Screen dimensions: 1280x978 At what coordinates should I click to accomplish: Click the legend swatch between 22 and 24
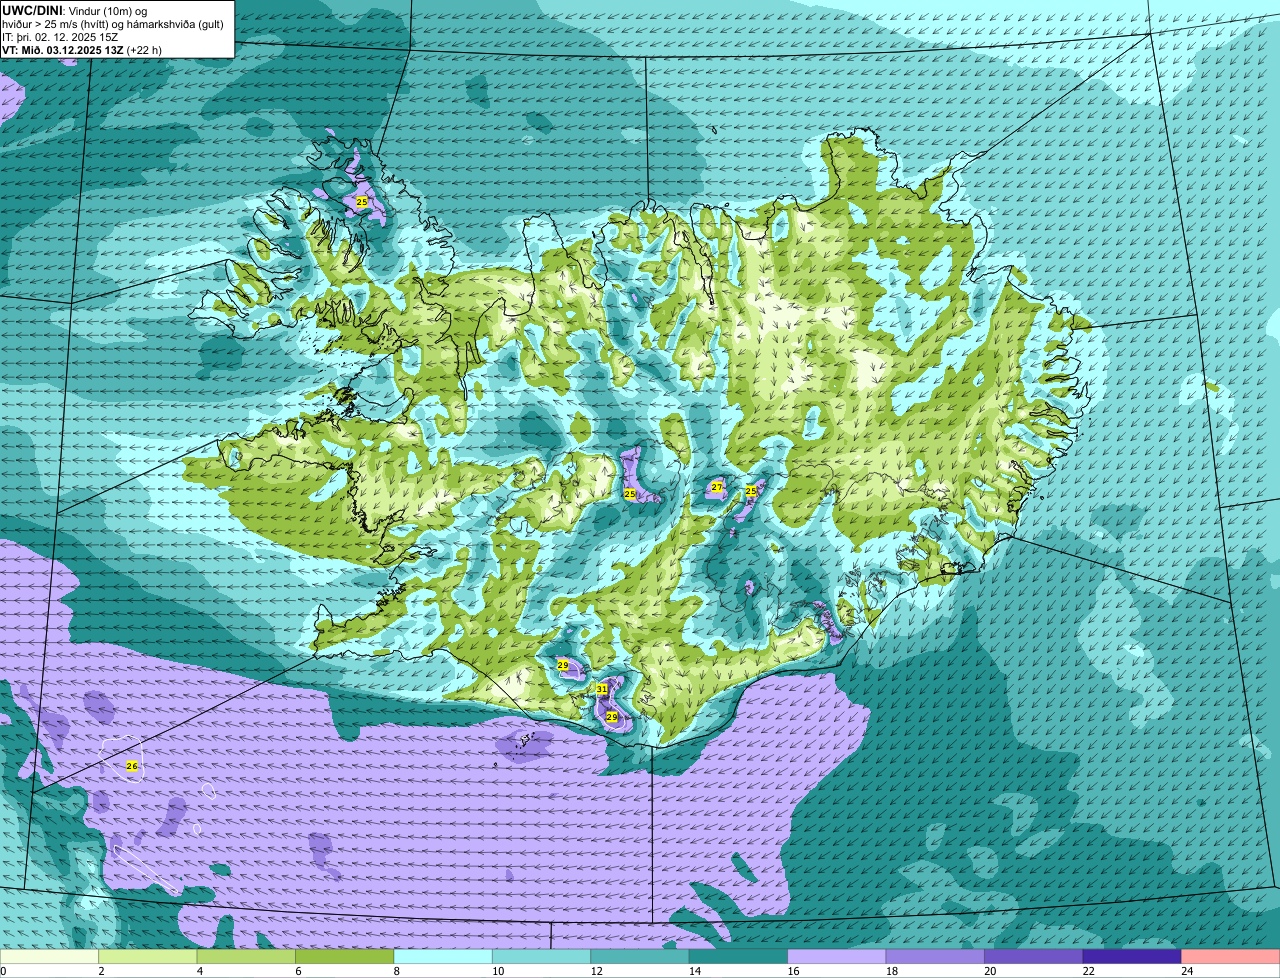[1132, 957]
